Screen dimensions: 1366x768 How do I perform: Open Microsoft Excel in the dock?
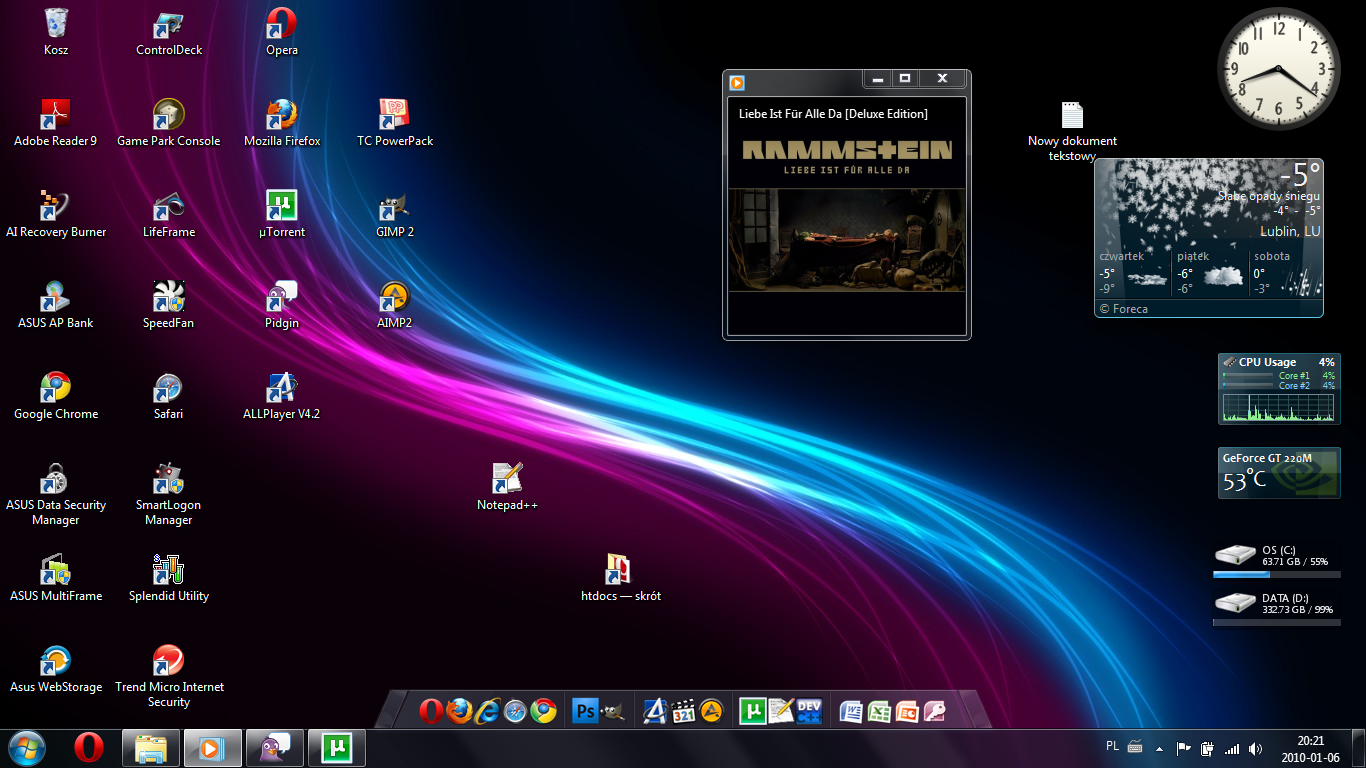point(879,711)
